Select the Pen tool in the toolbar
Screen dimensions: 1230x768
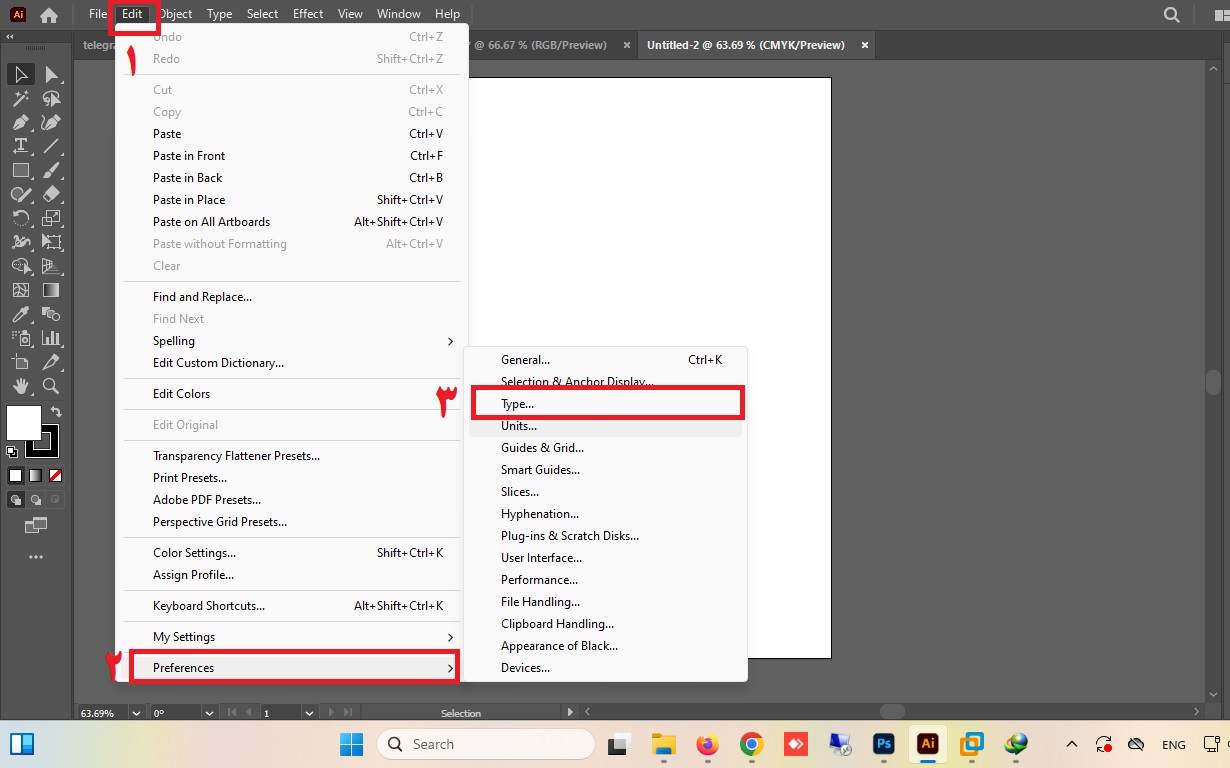[20, 123]
